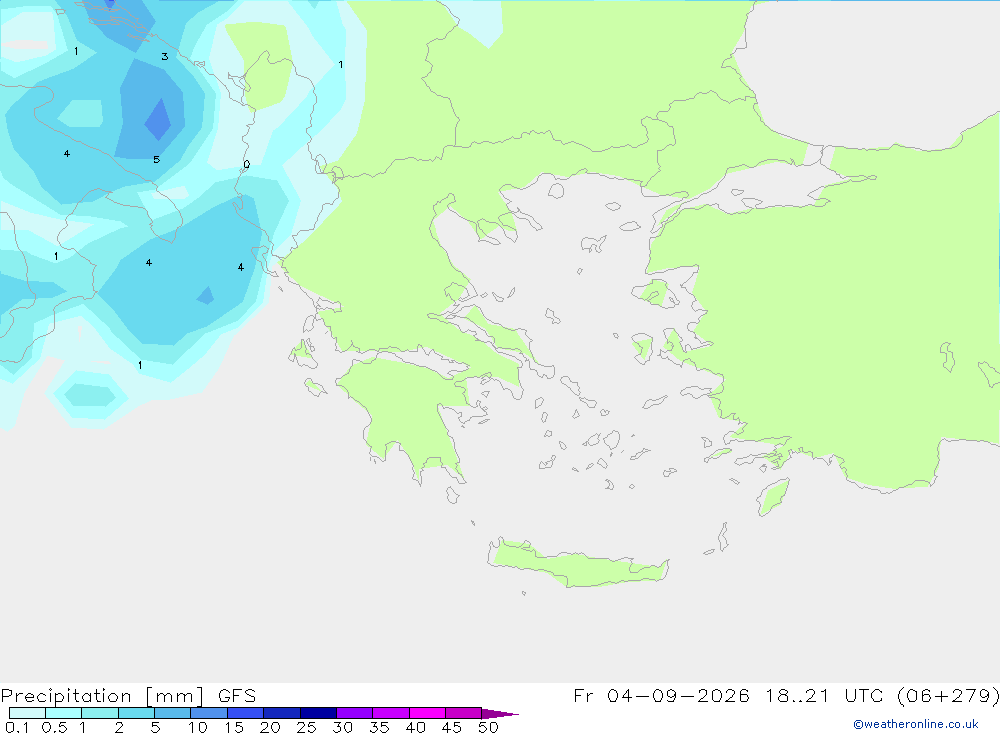Click the 'Precipitation [mm]' title text
Screen dimensions: 1000x733
coord(102,696)
